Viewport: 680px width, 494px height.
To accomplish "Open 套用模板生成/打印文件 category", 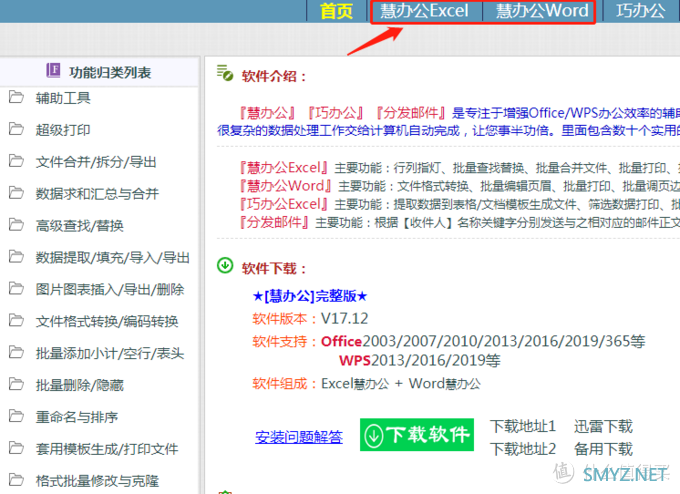I will pos(107,449).
